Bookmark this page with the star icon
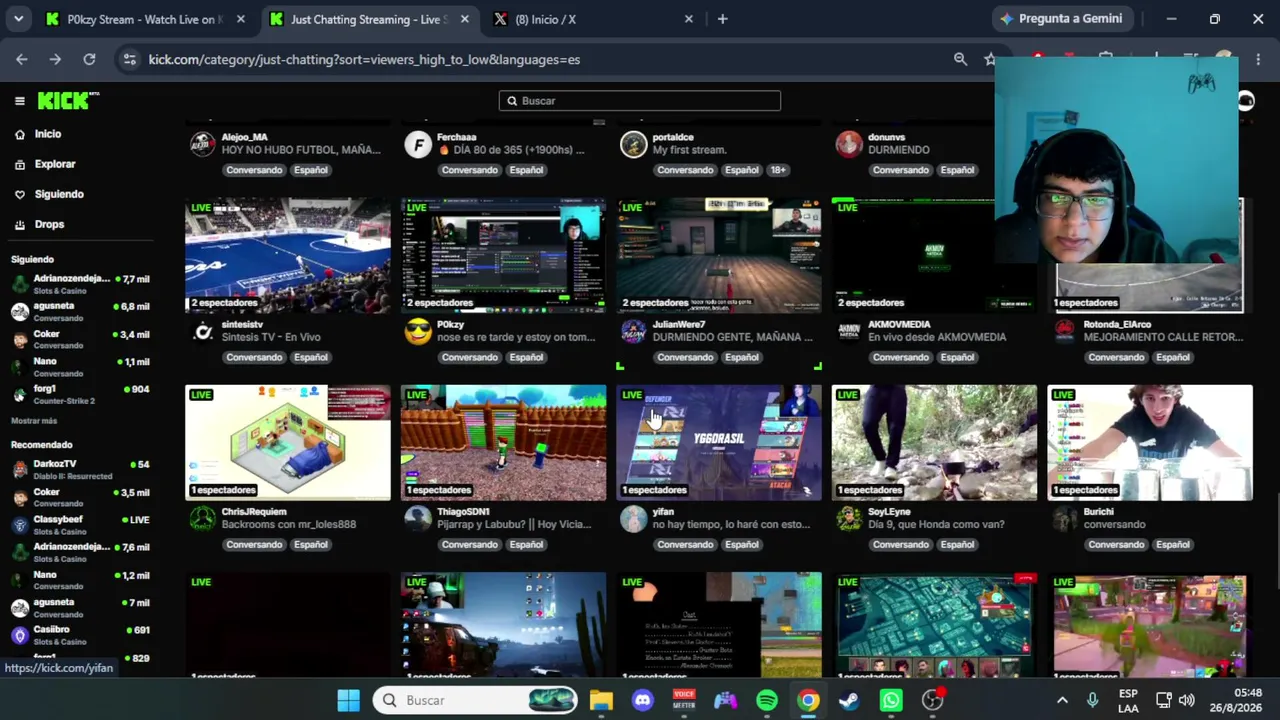 (989, 59)
